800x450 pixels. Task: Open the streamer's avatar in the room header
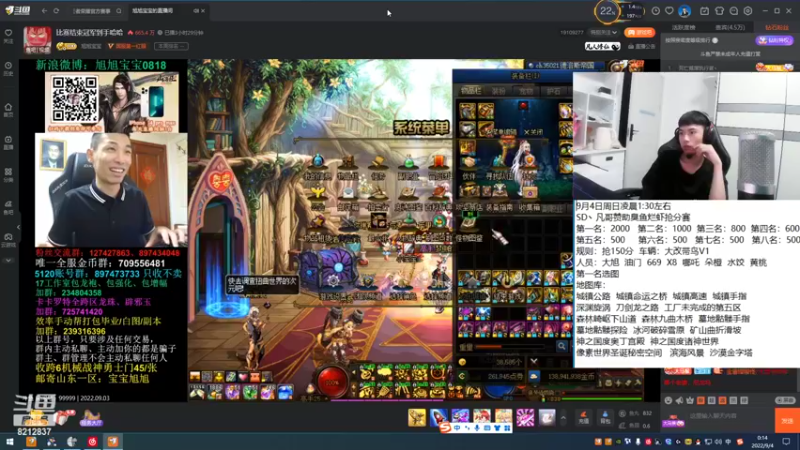pos(37,40)
